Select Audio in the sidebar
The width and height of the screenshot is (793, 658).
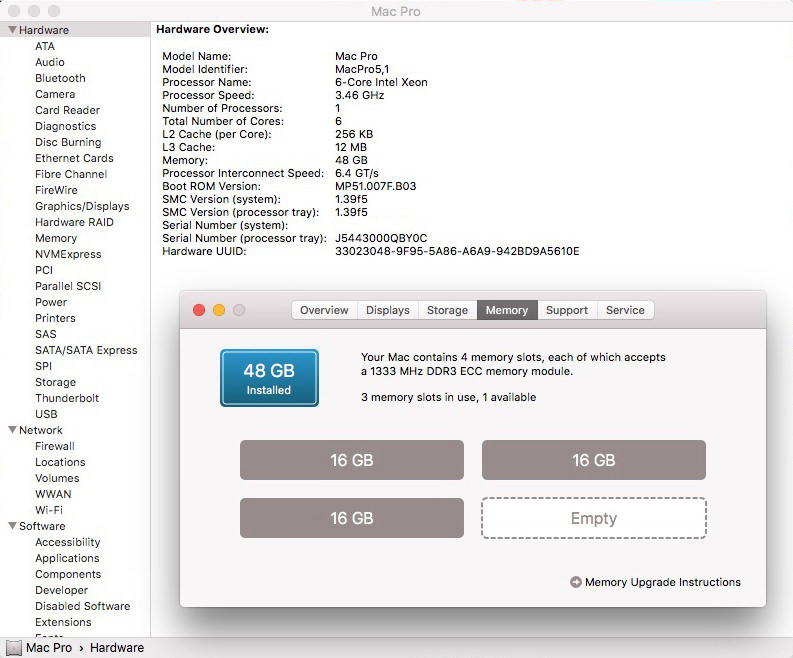(50, 62)
